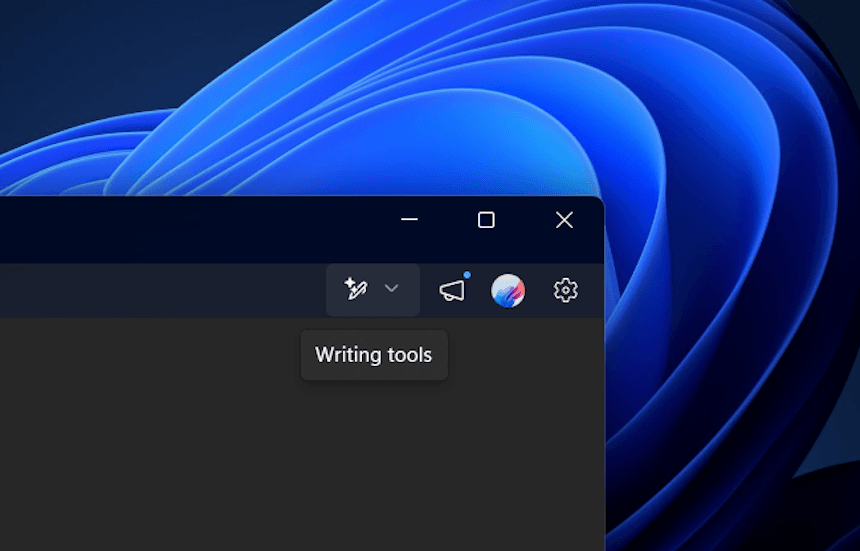Maximize the app window
The height and width of the screenshot is (551, 860).
pos(486,220)
